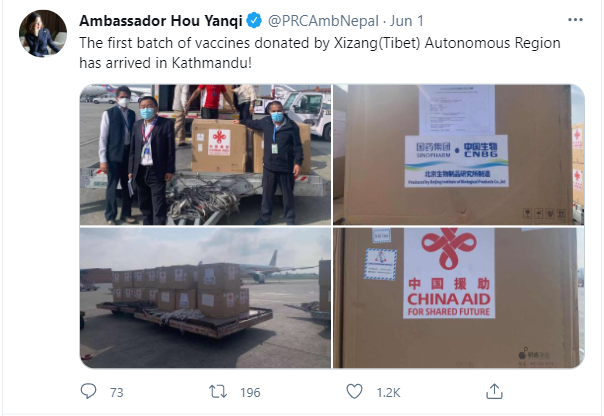The width and height of the screenshot is (604, 416).
Task: Open photo of cargo pallet near airplane
Action: point(205,298)
